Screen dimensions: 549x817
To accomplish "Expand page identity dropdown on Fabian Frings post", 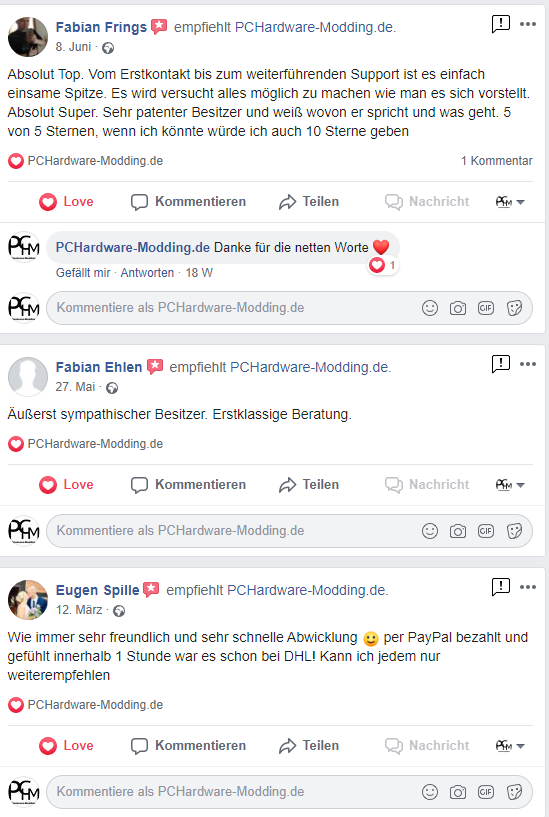I will 510,202.
